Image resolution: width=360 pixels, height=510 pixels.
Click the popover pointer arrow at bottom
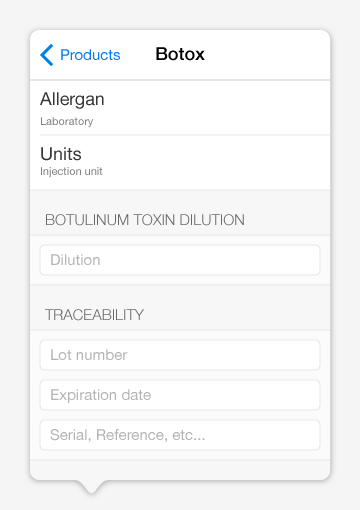(x=91, y=487)
